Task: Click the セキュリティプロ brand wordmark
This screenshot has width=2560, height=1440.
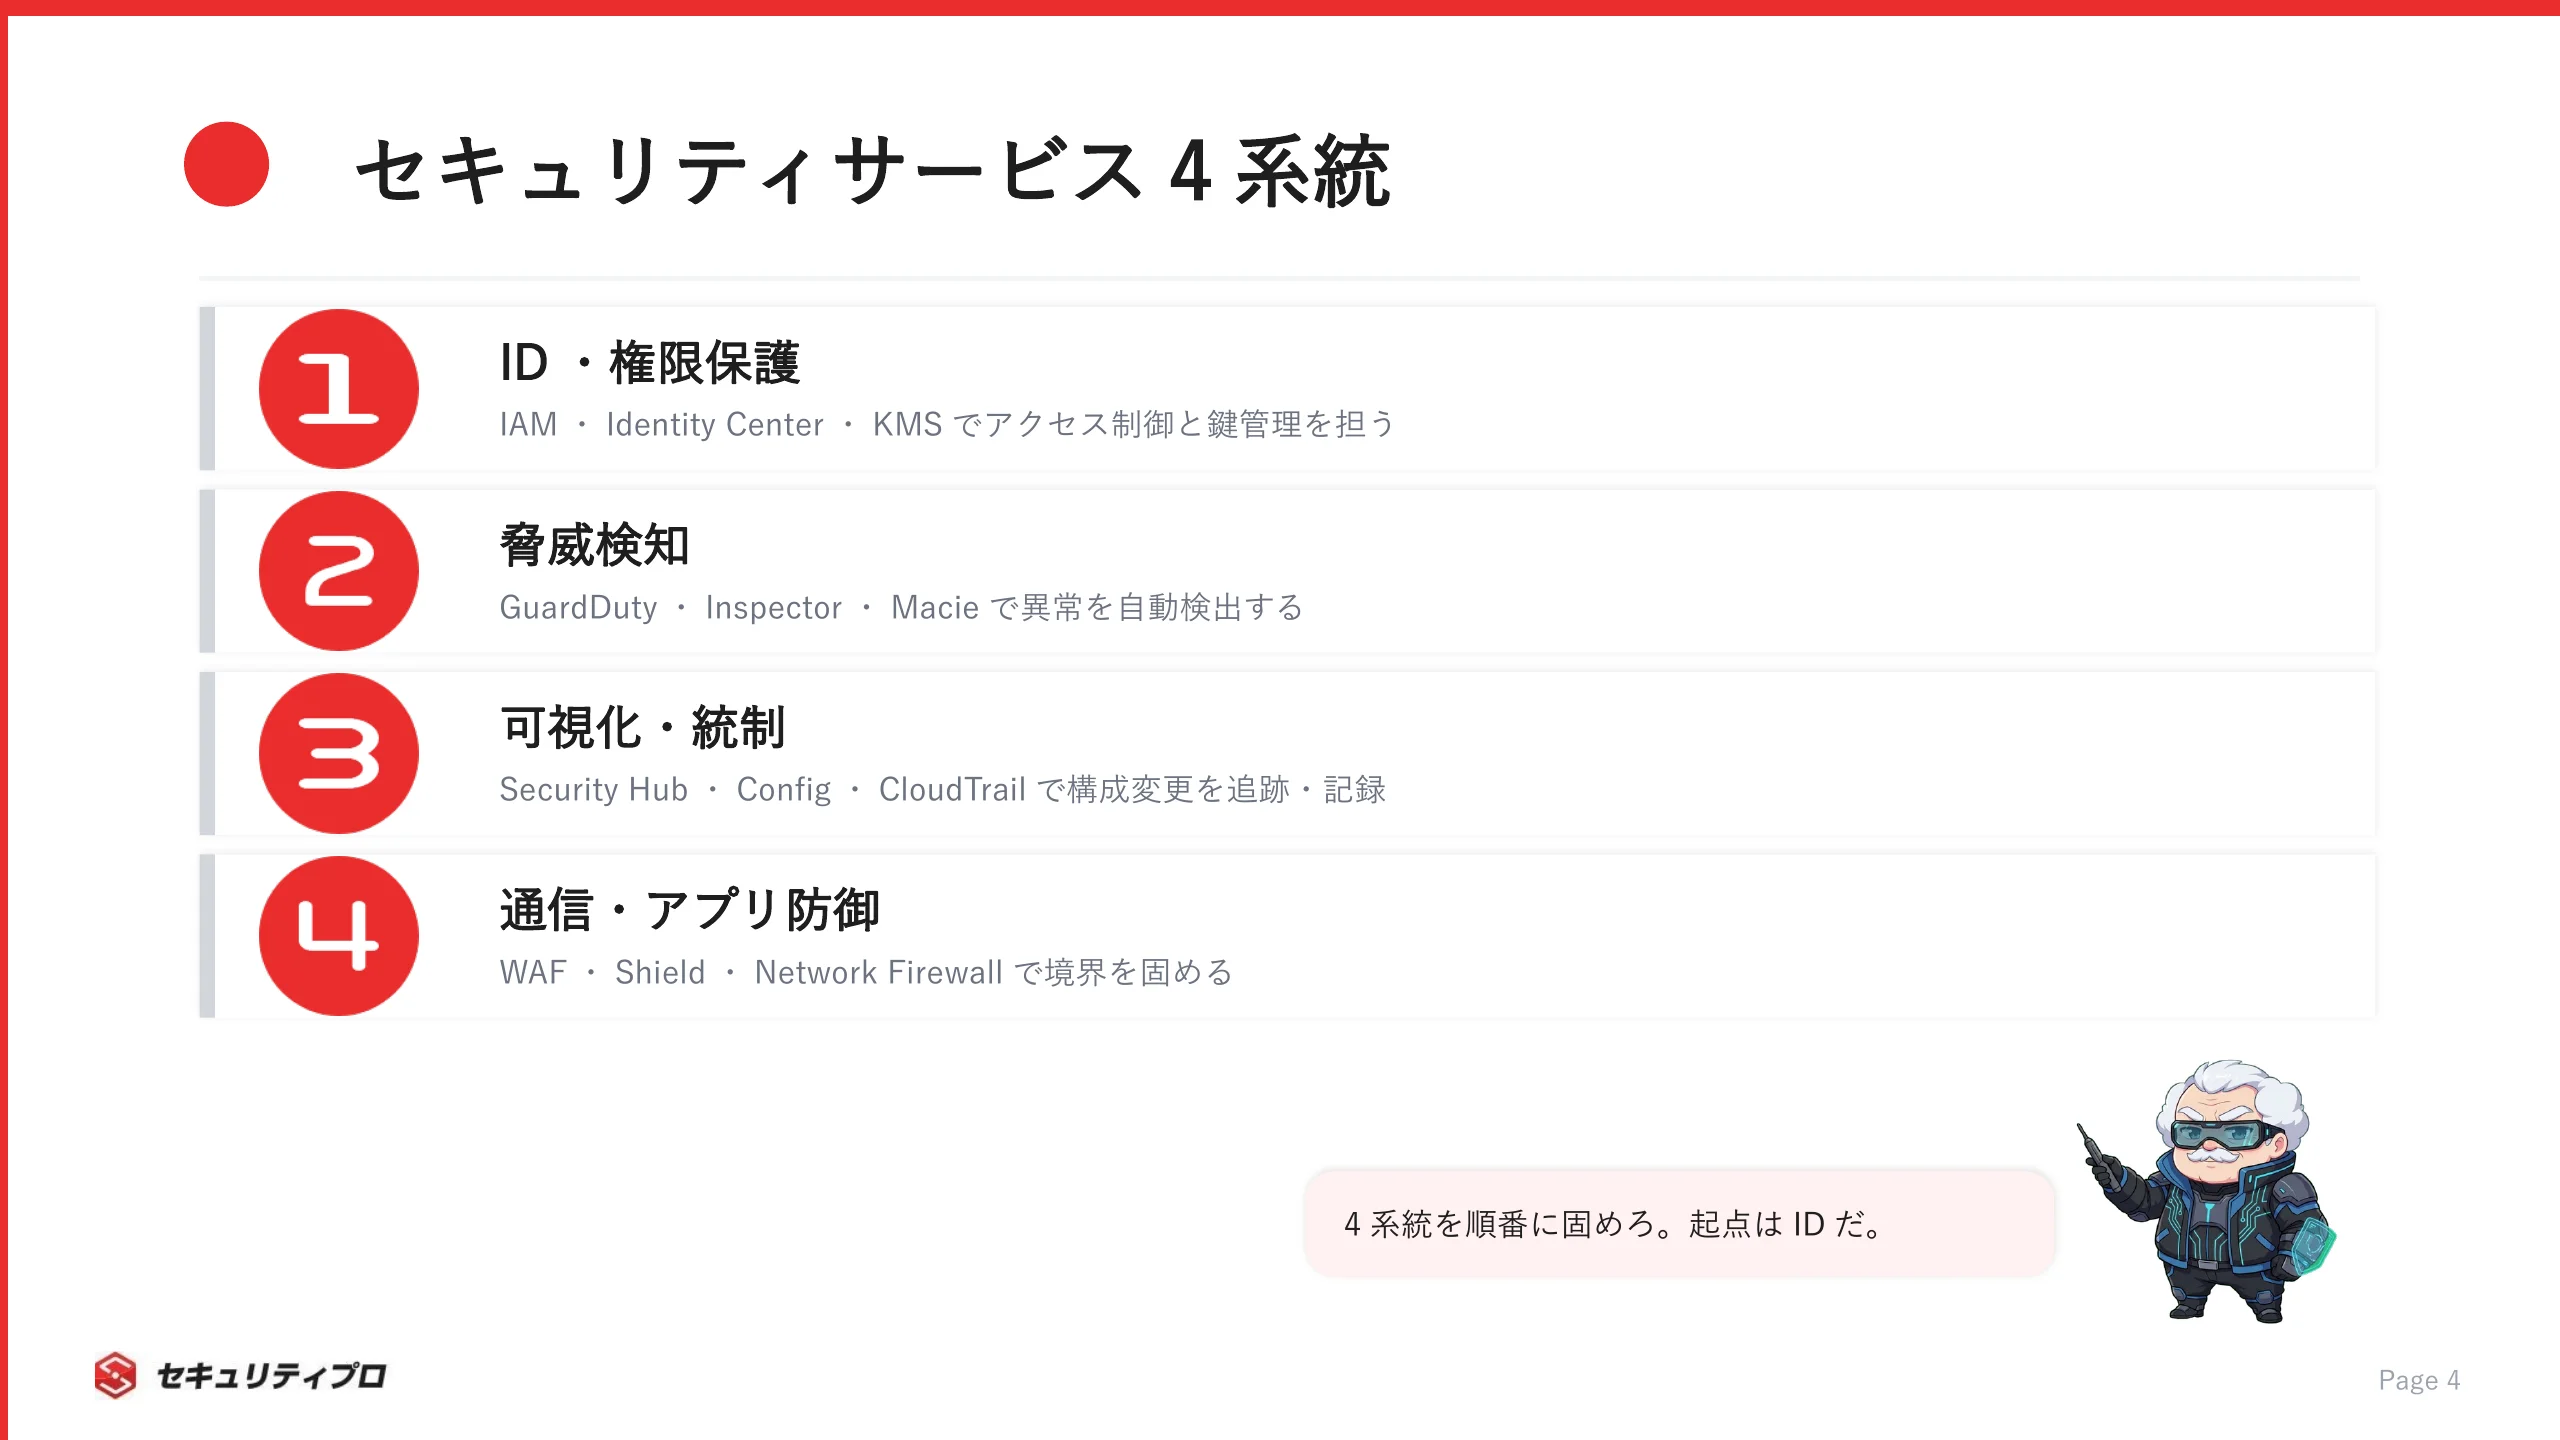Action: [271, 1376]
